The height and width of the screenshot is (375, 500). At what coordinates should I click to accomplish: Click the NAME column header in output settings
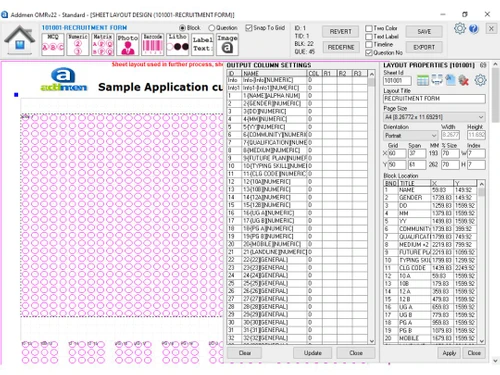pyautogui.click(x=274, y=73)
